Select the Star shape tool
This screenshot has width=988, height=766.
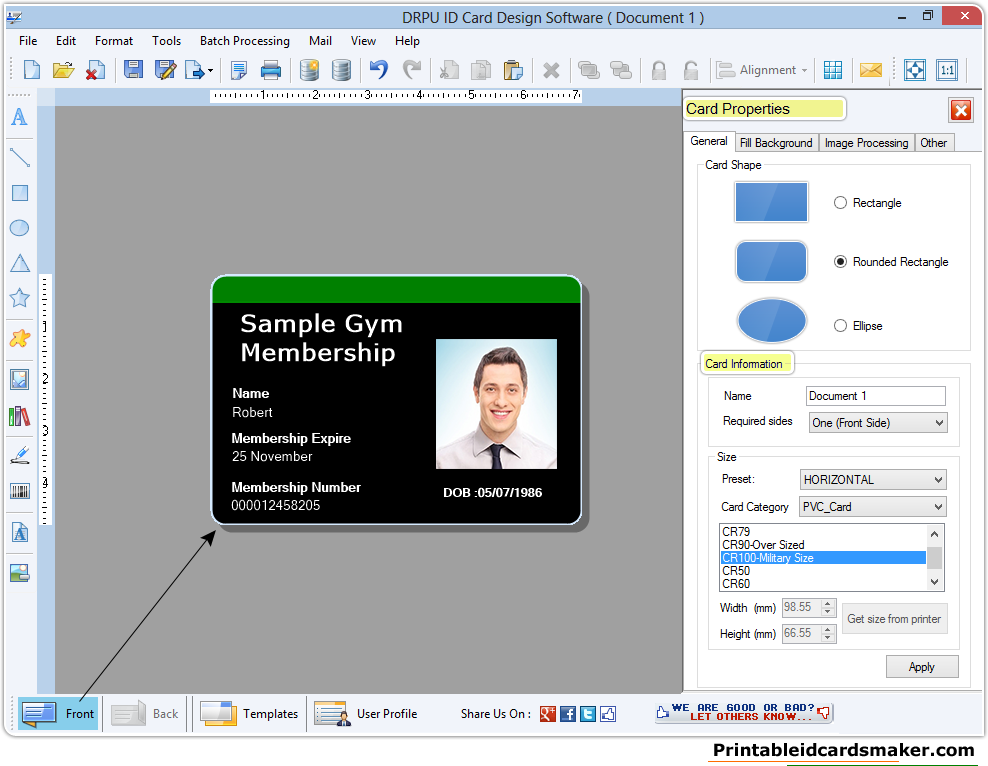click(20, 298)
